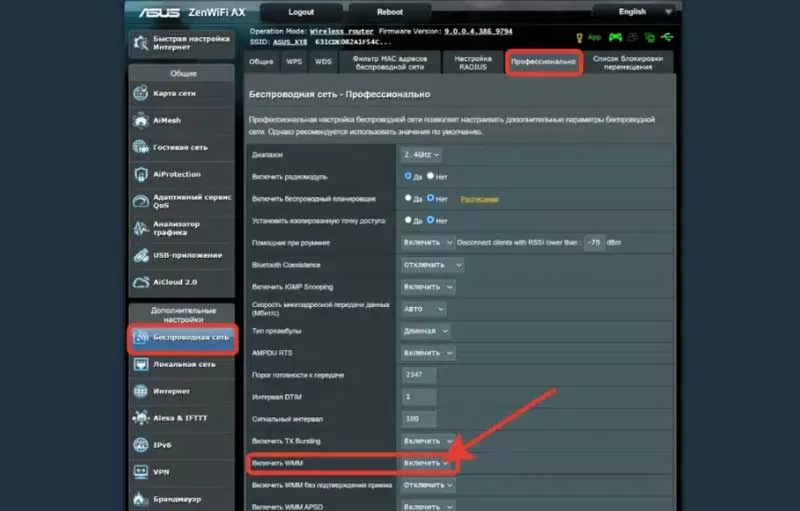Open the IPv6 icon
Screen dimensions: 800x511
click(x=141, y=445)
